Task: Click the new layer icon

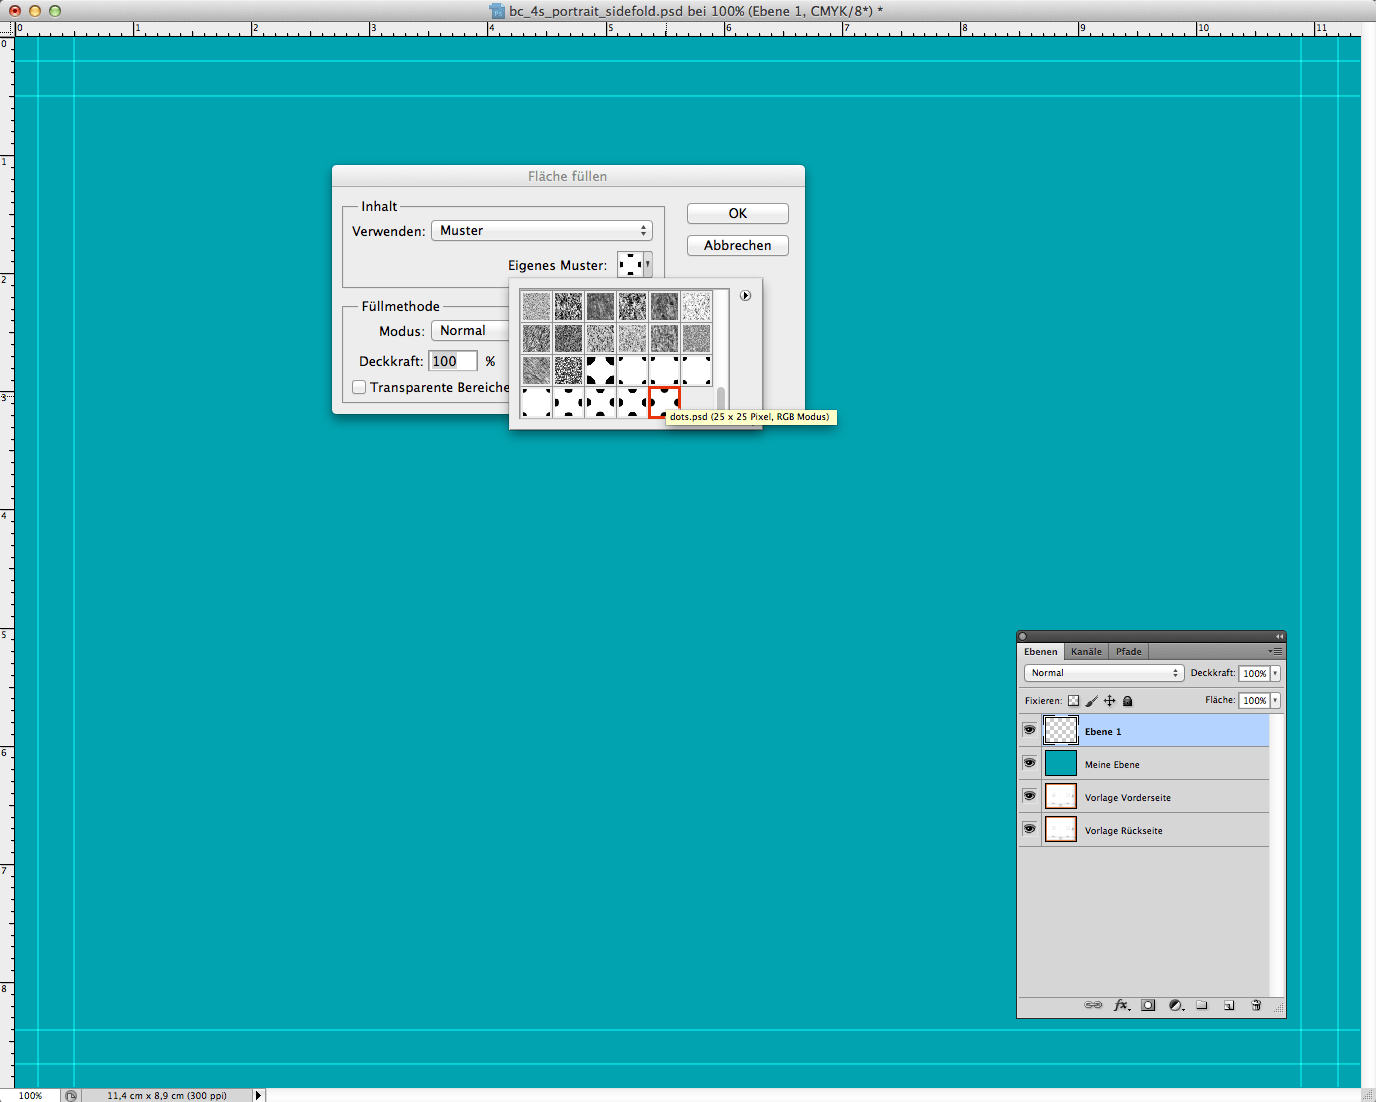Action: 1229,1005
